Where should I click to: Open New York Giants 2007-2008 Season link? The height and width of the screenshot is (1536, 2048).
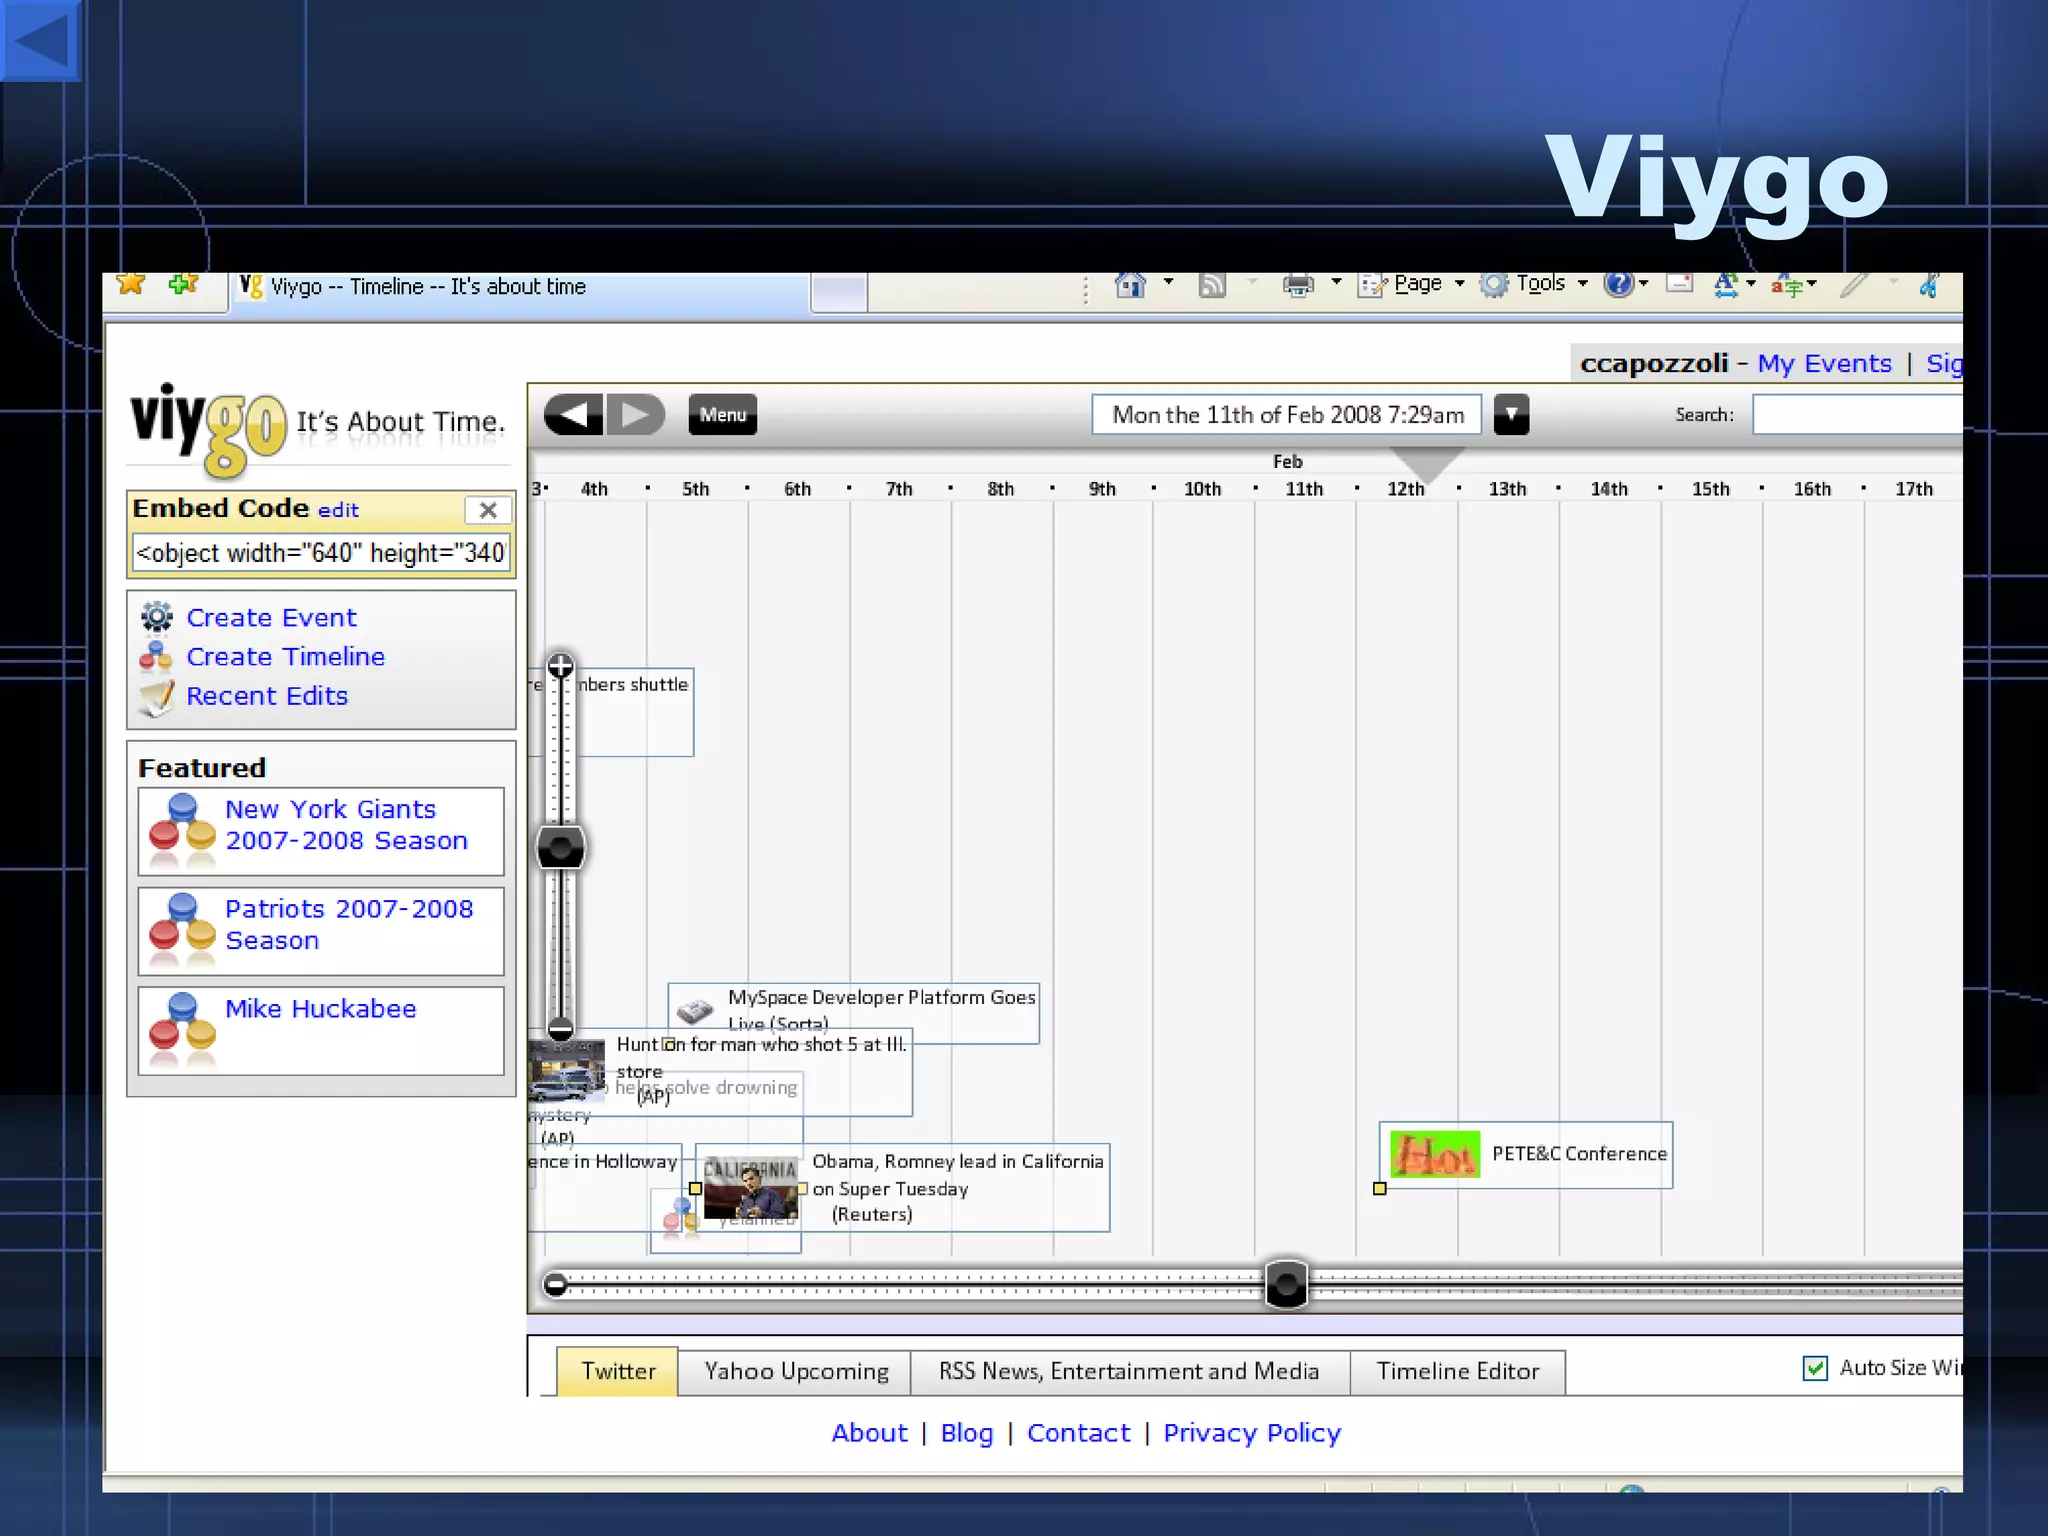click(x=346, y=825)
